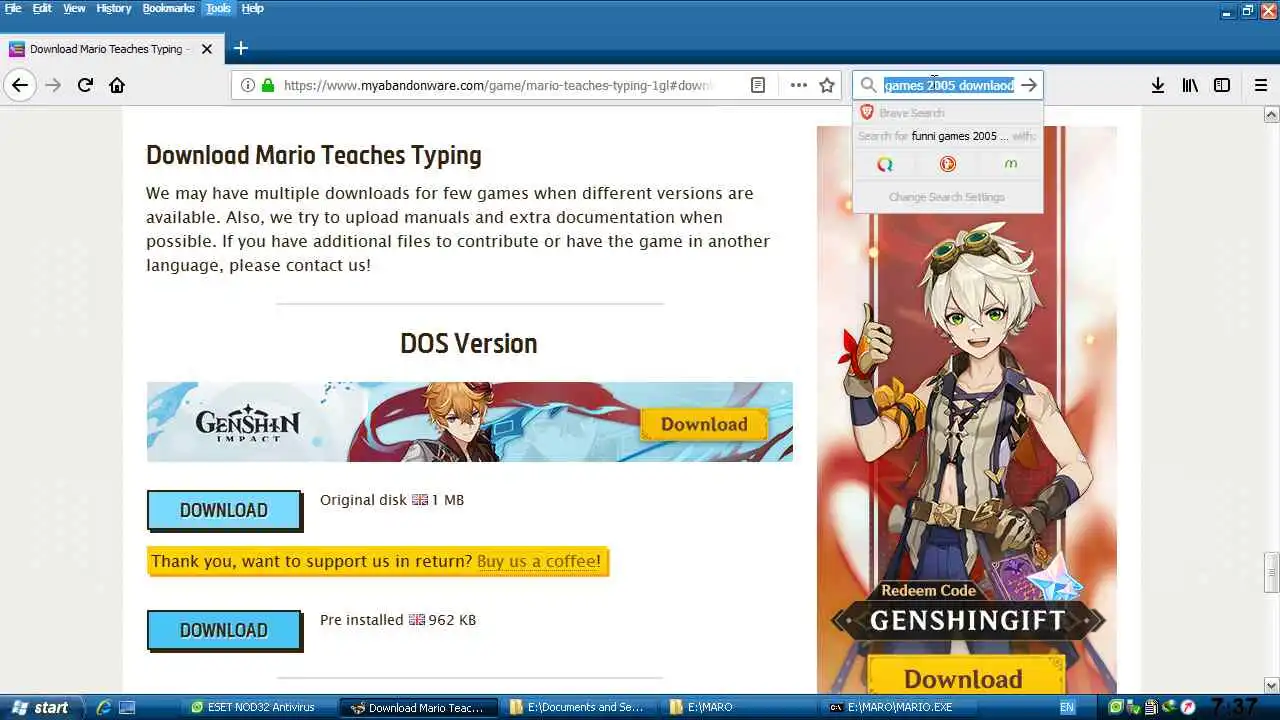Click Show Desktop quick launch icon
The height and width of the screenshot is (720, 1280).
click(x=127, y=707)
